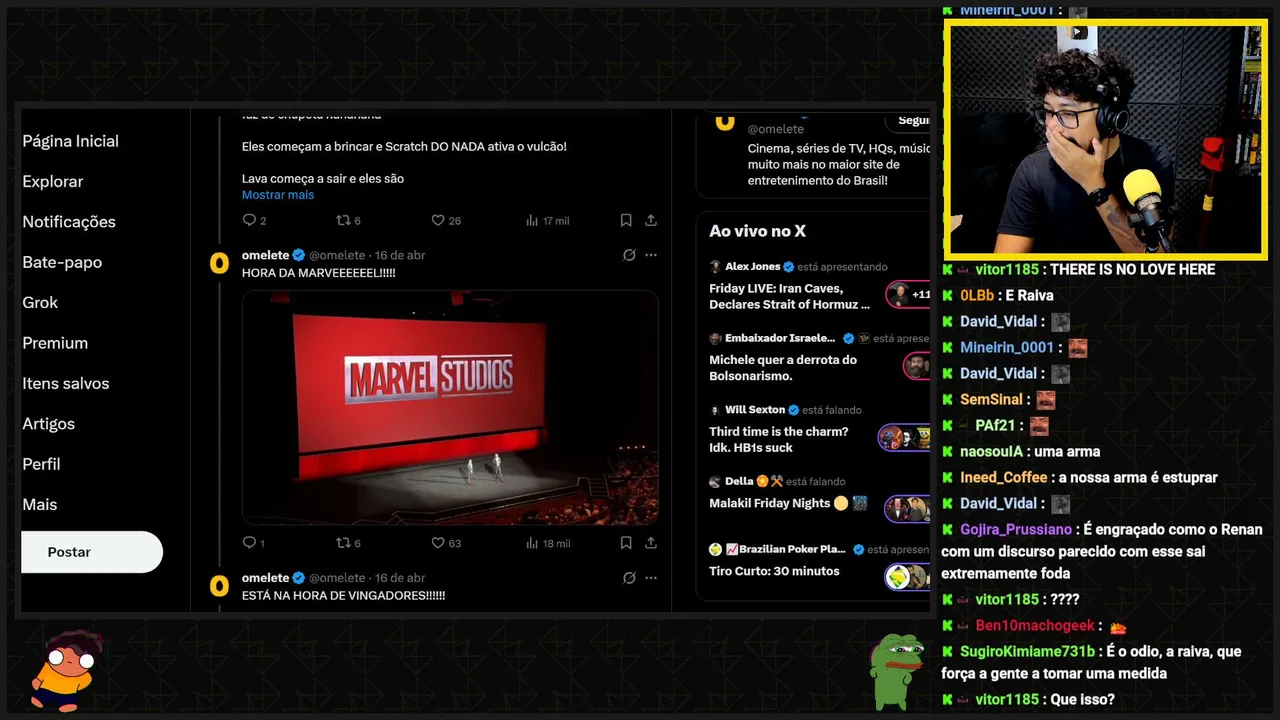Open Michele quer a derrota do Bolsonarismo broadcast
This screenshot has width=1280, height=720.
pyautogui.click(x=783, y=368)
